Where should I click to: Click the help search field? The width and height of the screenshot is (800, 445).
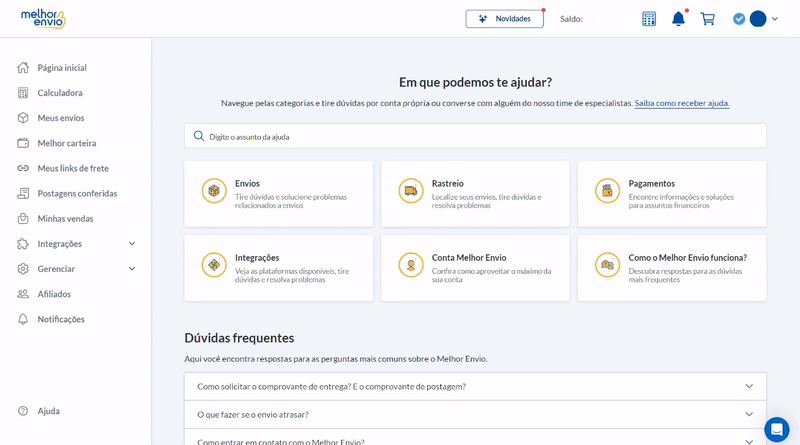tap(475, 136)
